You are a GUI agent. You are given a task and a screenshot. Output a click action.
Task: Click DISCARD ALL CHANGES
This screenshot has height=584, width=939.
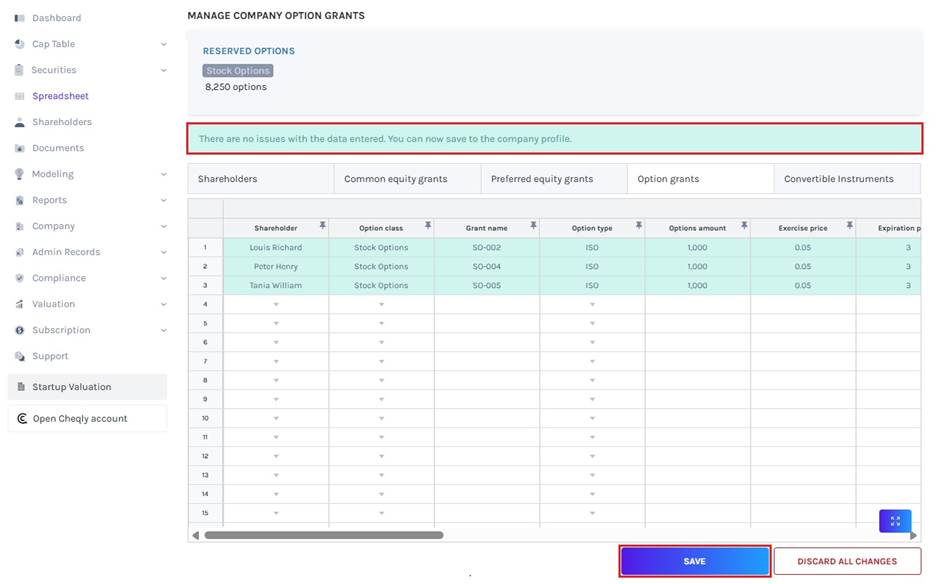pos(846,561)
